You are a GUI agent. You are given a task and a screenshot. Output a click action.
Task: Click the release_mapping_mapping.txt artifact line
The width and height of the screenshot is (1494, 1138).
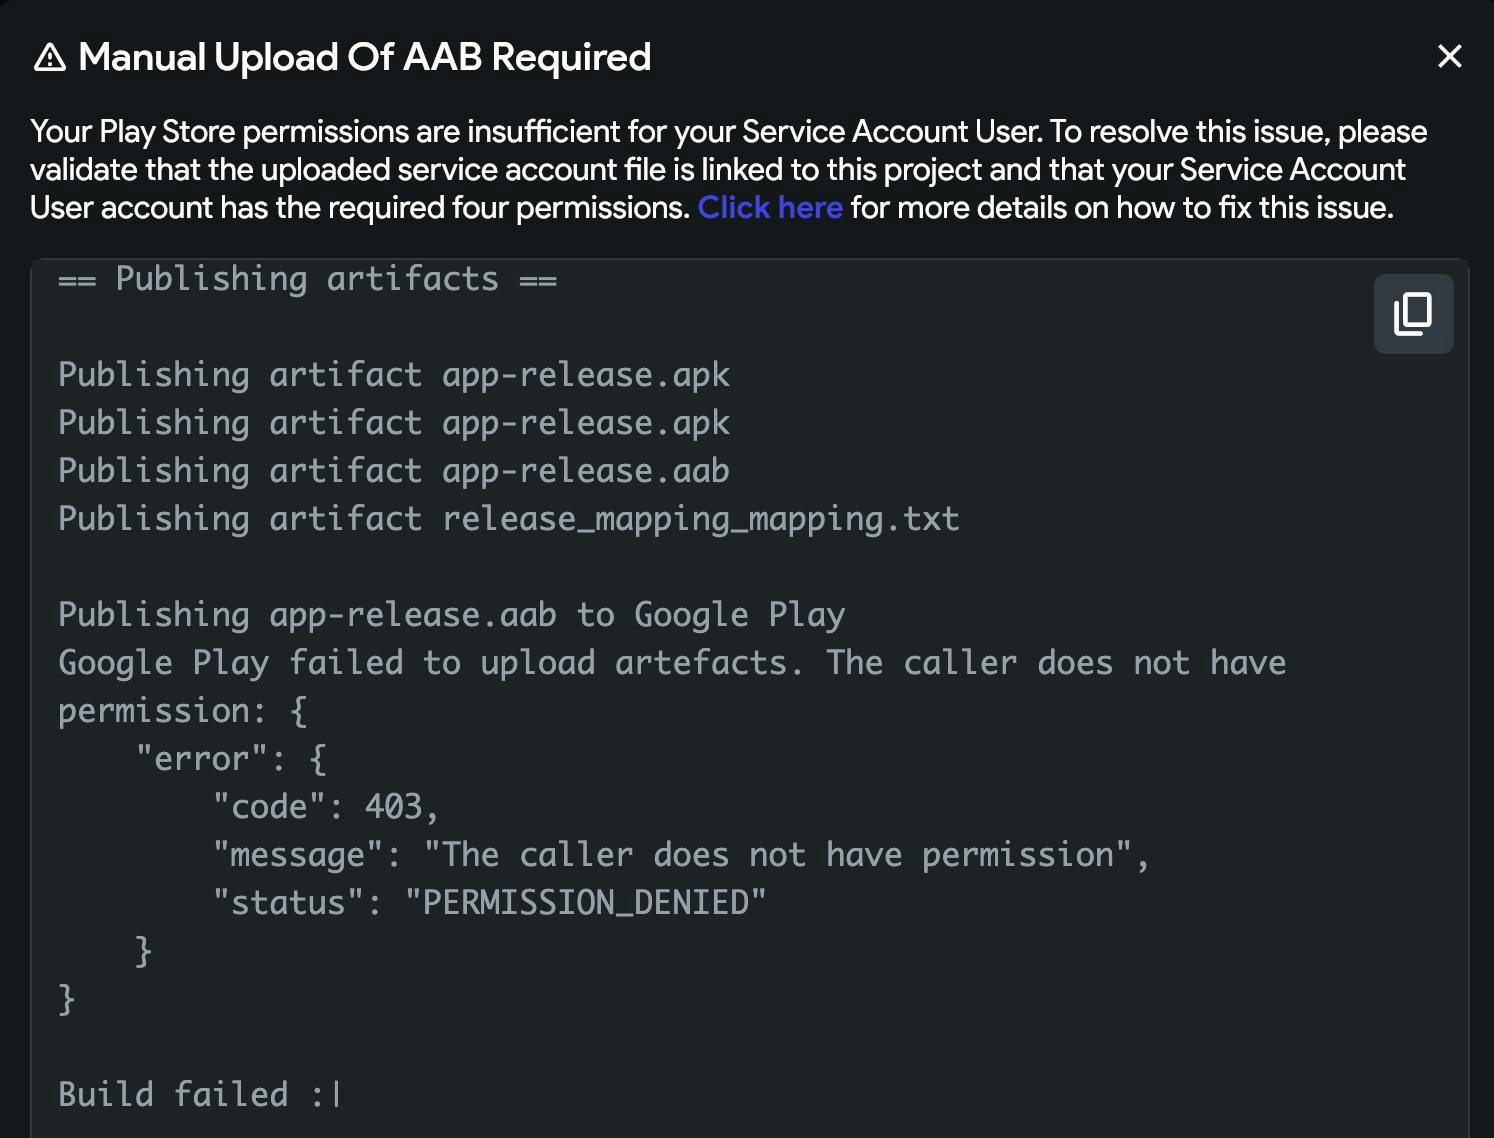click(x=508, y=519)
